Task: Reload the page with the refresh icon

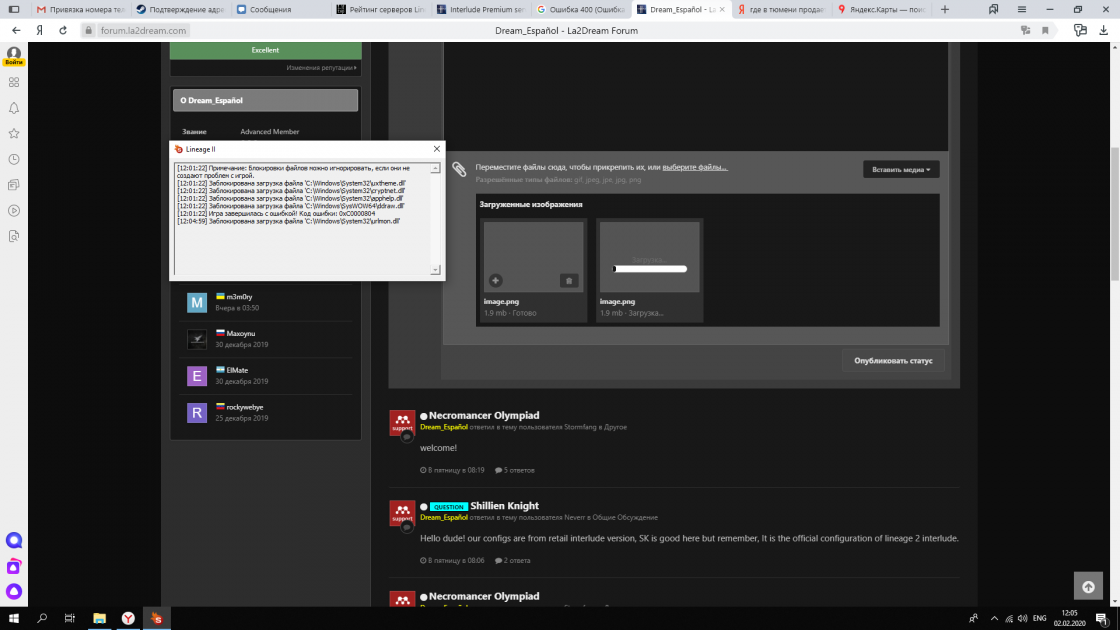Action: [64, 30]
